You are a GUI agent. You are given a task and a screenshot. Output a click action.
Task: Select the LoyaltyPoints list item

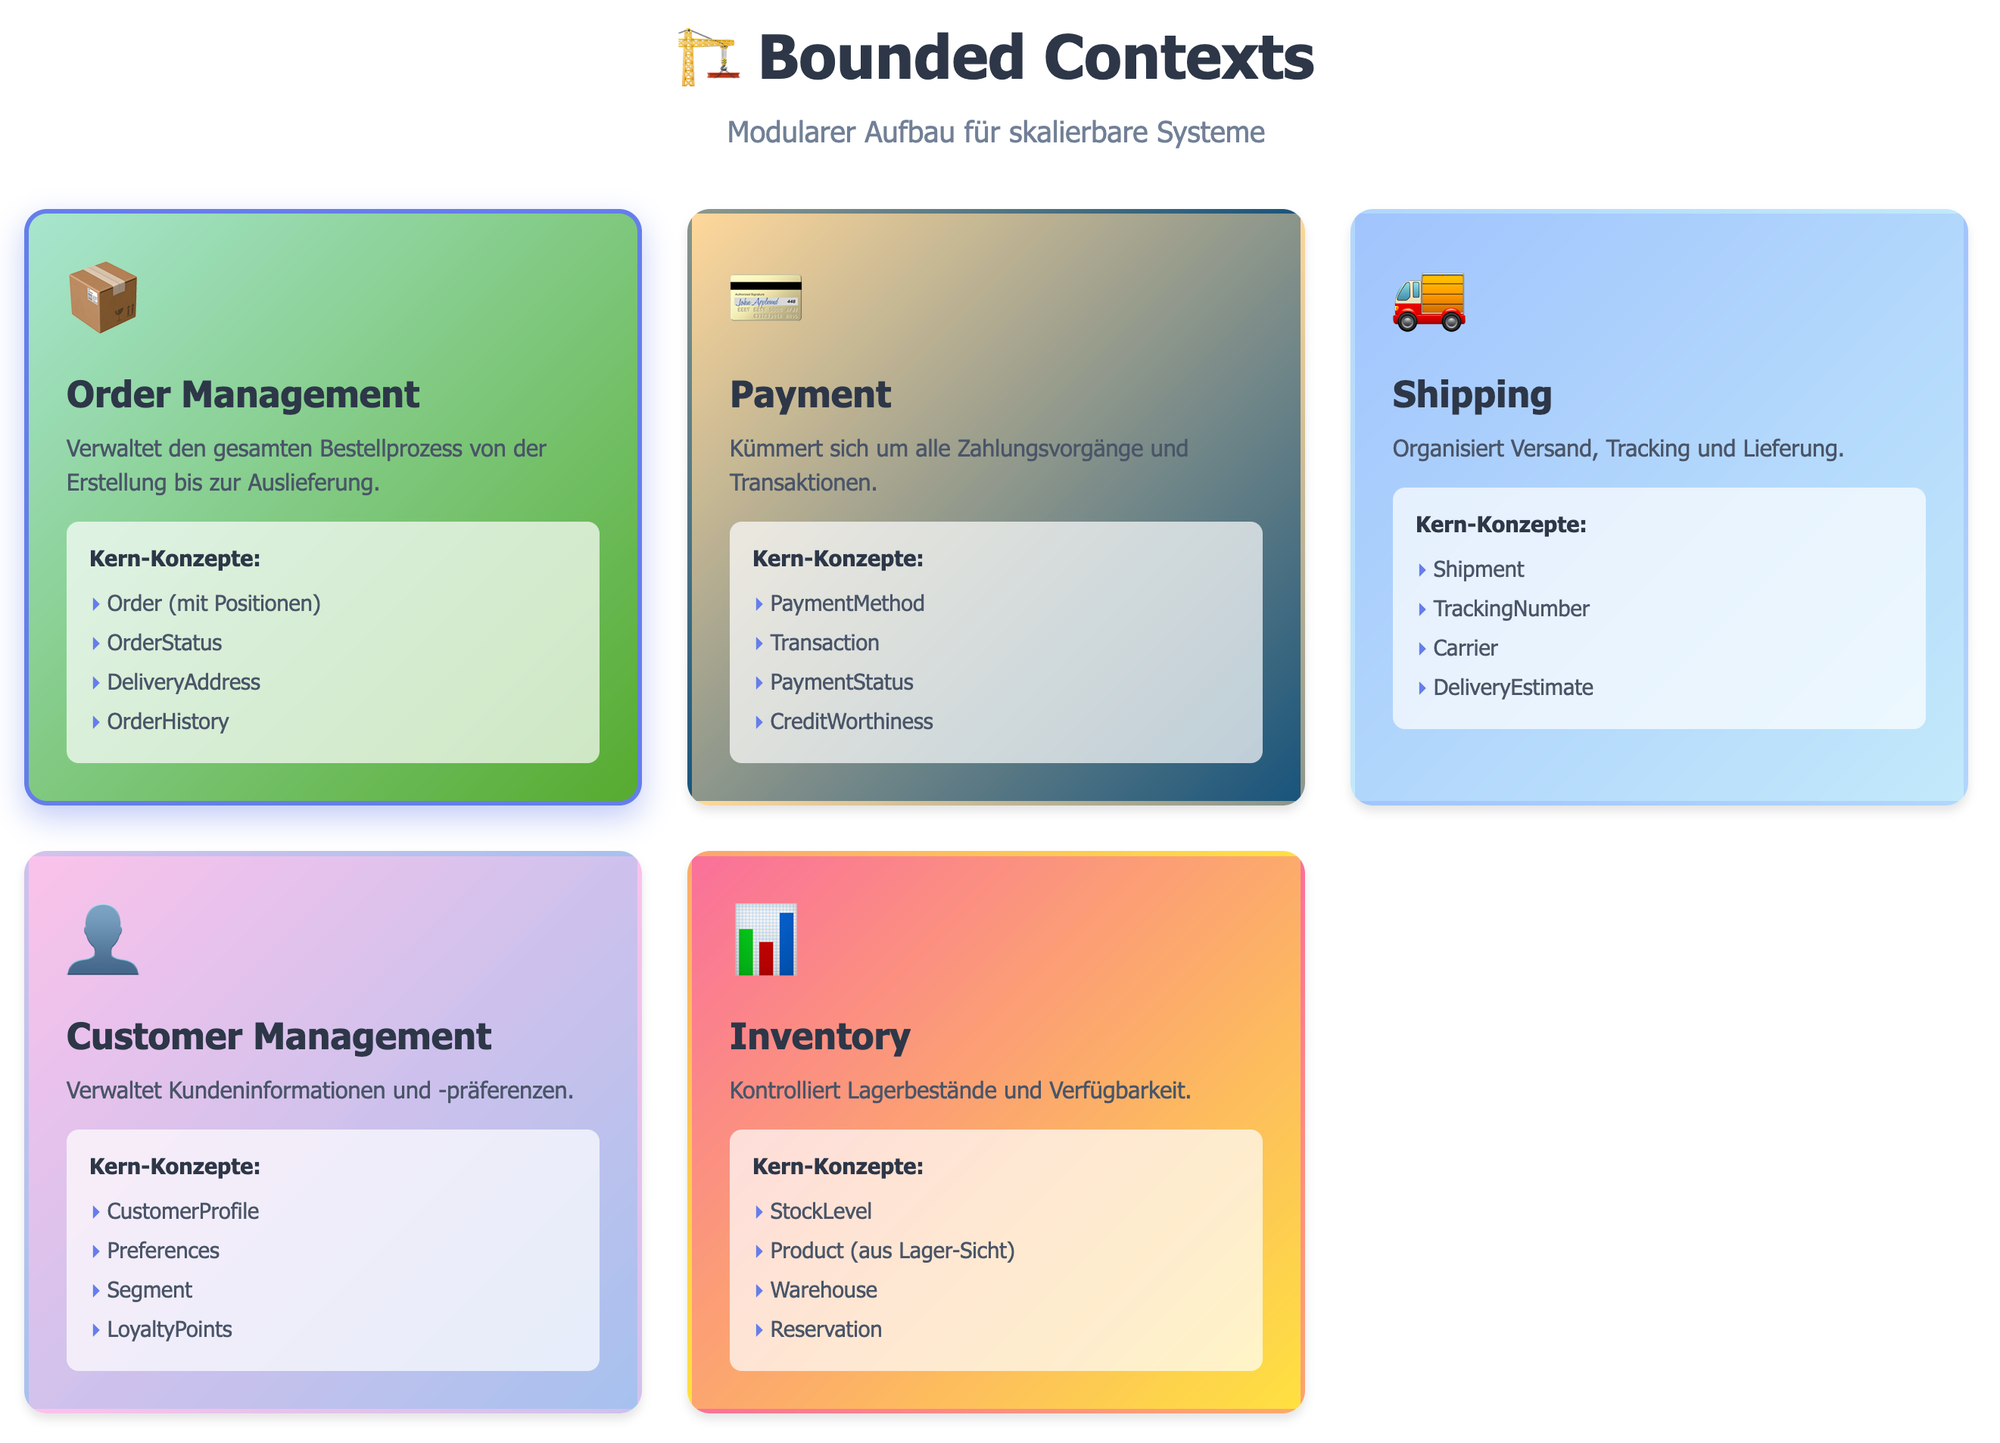click(169, 1329)
